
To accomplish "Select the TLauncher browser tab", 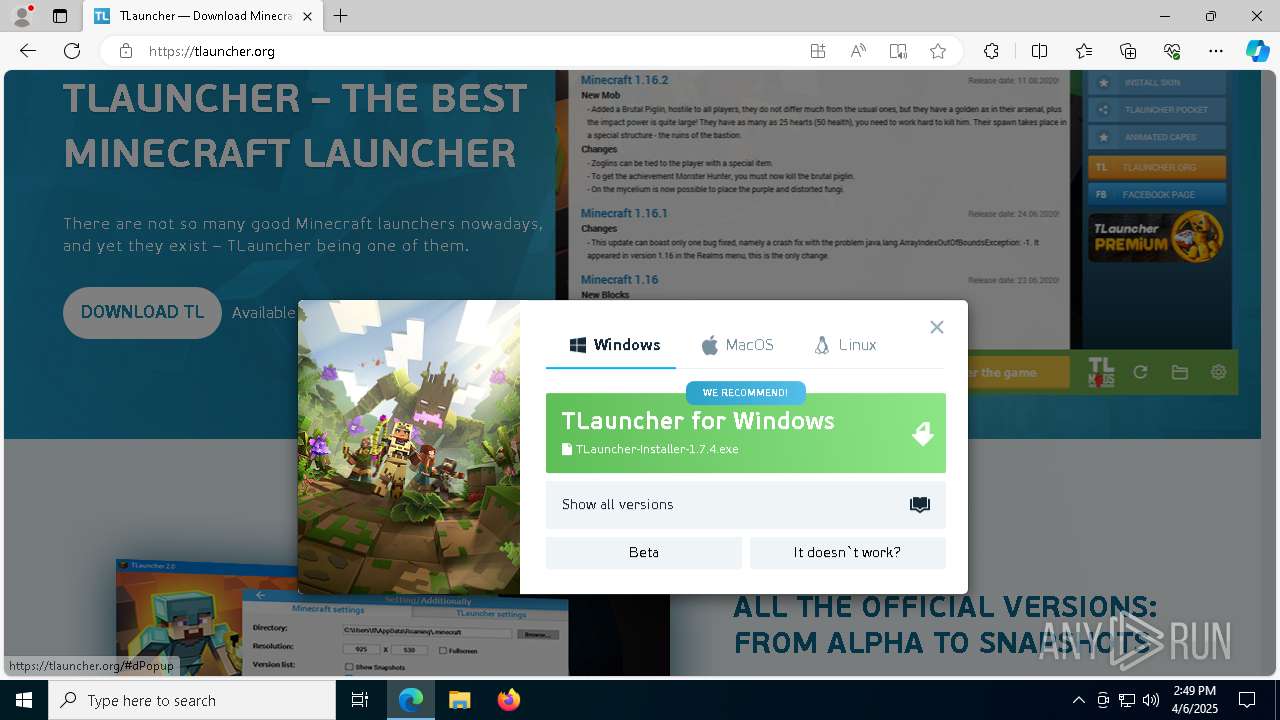I will (x=203, y=16).
